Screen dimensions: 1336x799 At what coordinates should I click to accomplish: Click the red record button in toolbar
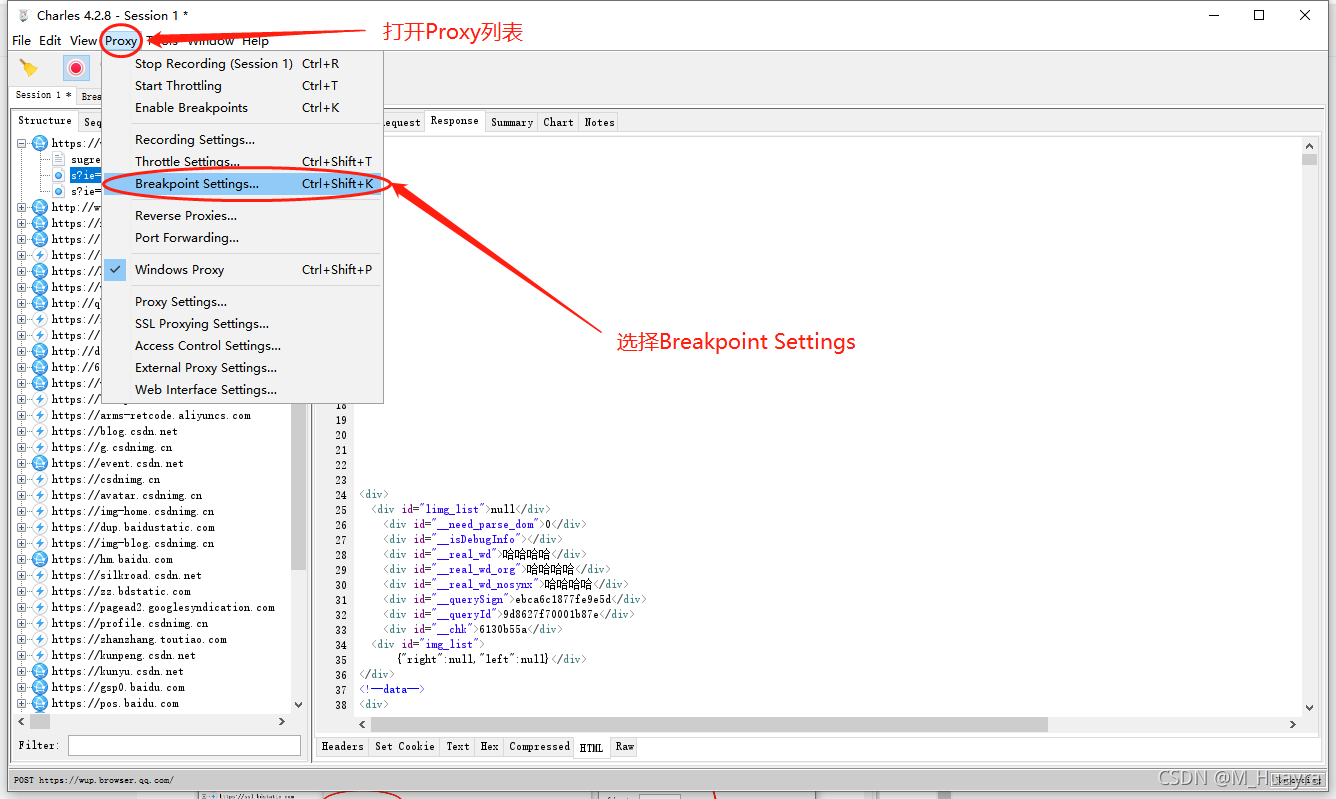[x=76, y=68]
